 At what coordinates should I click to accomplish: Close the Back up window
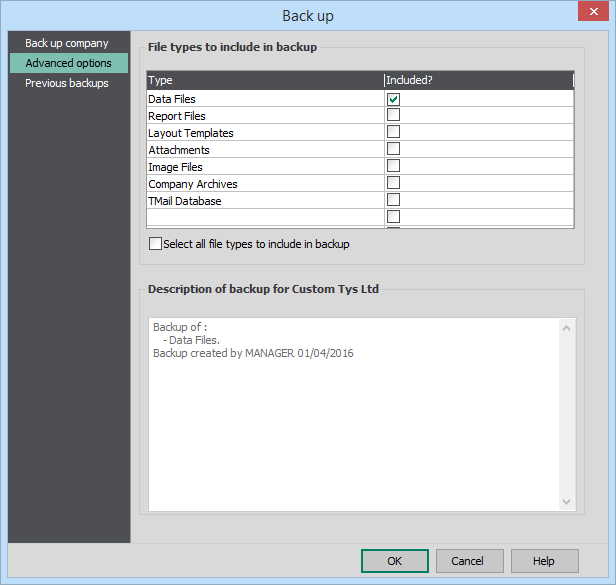point(594,11)
